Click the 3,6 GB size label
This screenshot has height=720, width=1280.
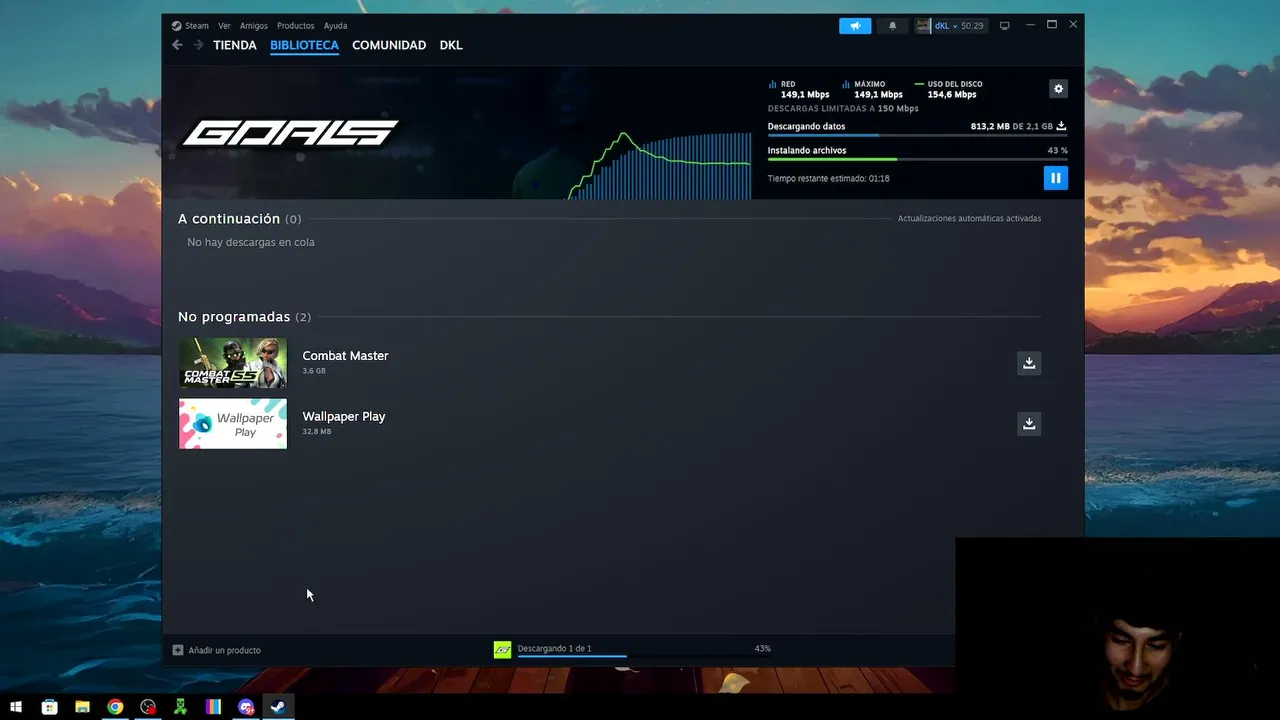pos(314,371)
